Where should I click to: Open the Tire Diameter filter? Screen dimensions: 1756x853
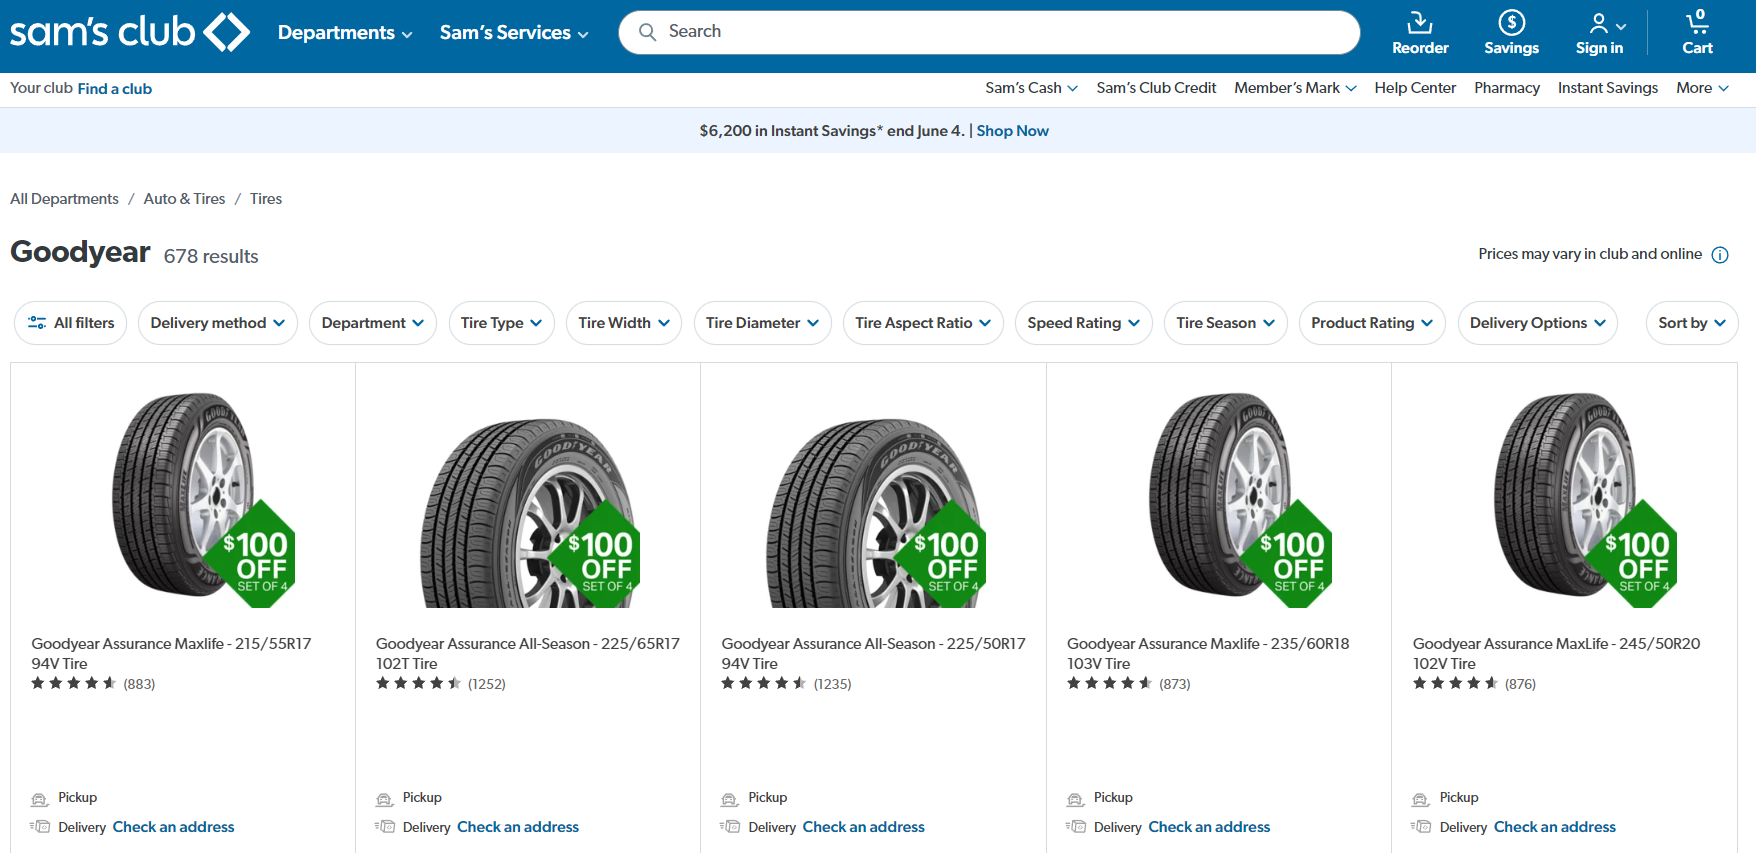coord(763,323)
